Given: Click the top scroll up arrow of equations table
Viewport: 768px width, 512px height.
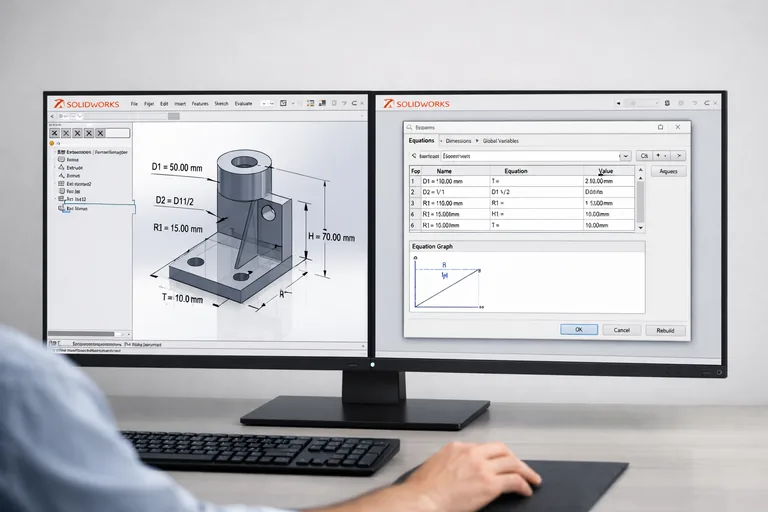Looking at the screenshot, I should tap(641, 170).
